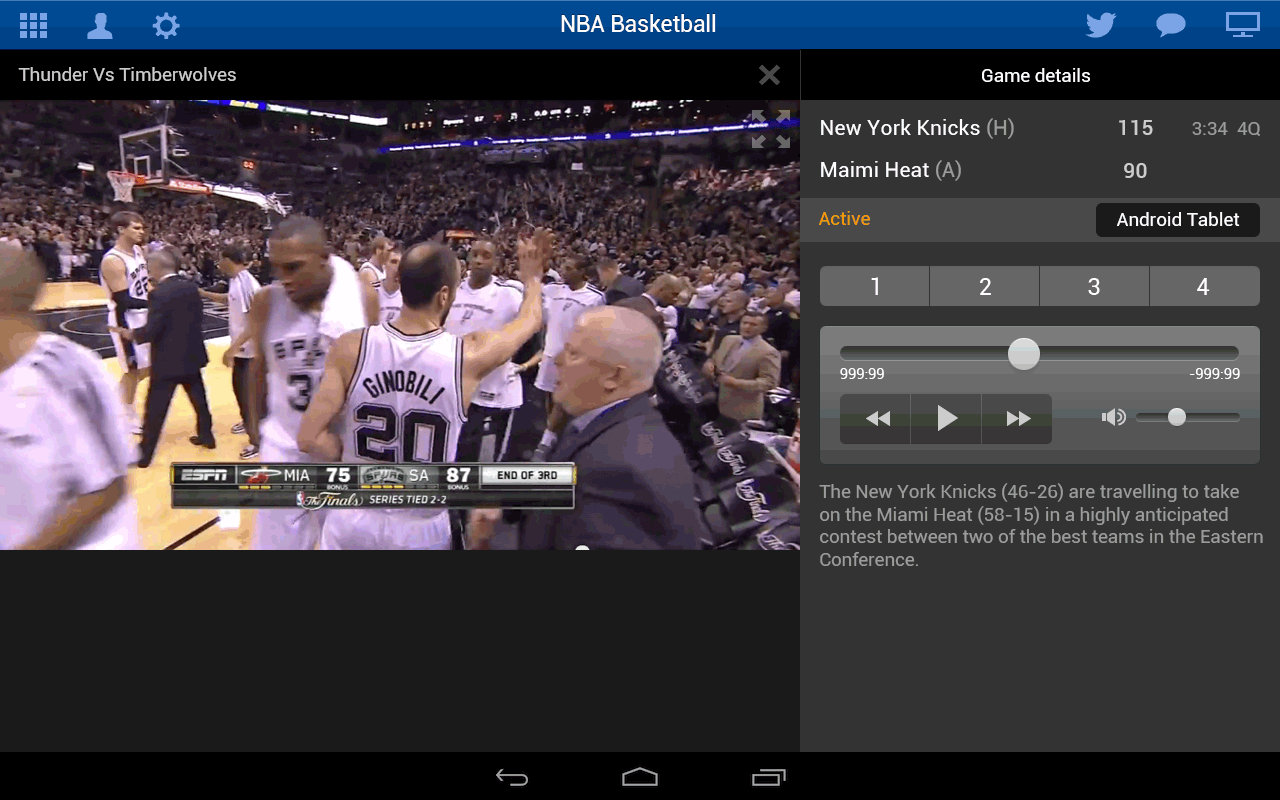
Task: Open the user profile icon
Action: 100,25
